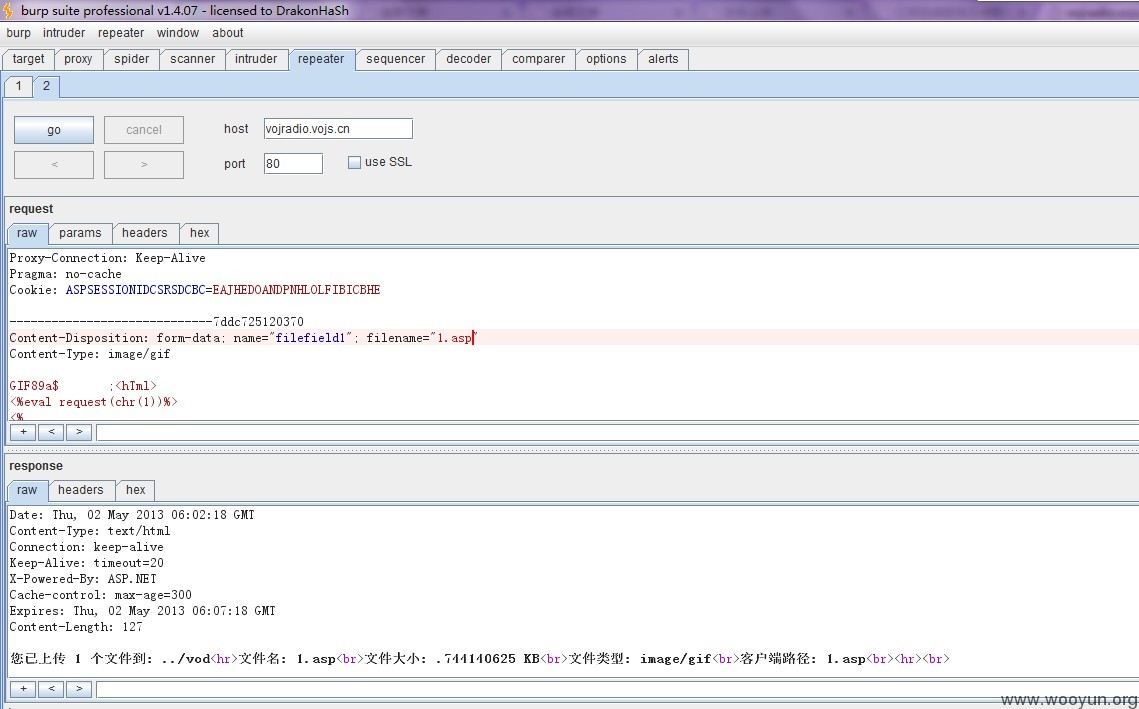Switch to the proxy tab
The height and width of the screenshot is (709, 1139).
point(78,60)
